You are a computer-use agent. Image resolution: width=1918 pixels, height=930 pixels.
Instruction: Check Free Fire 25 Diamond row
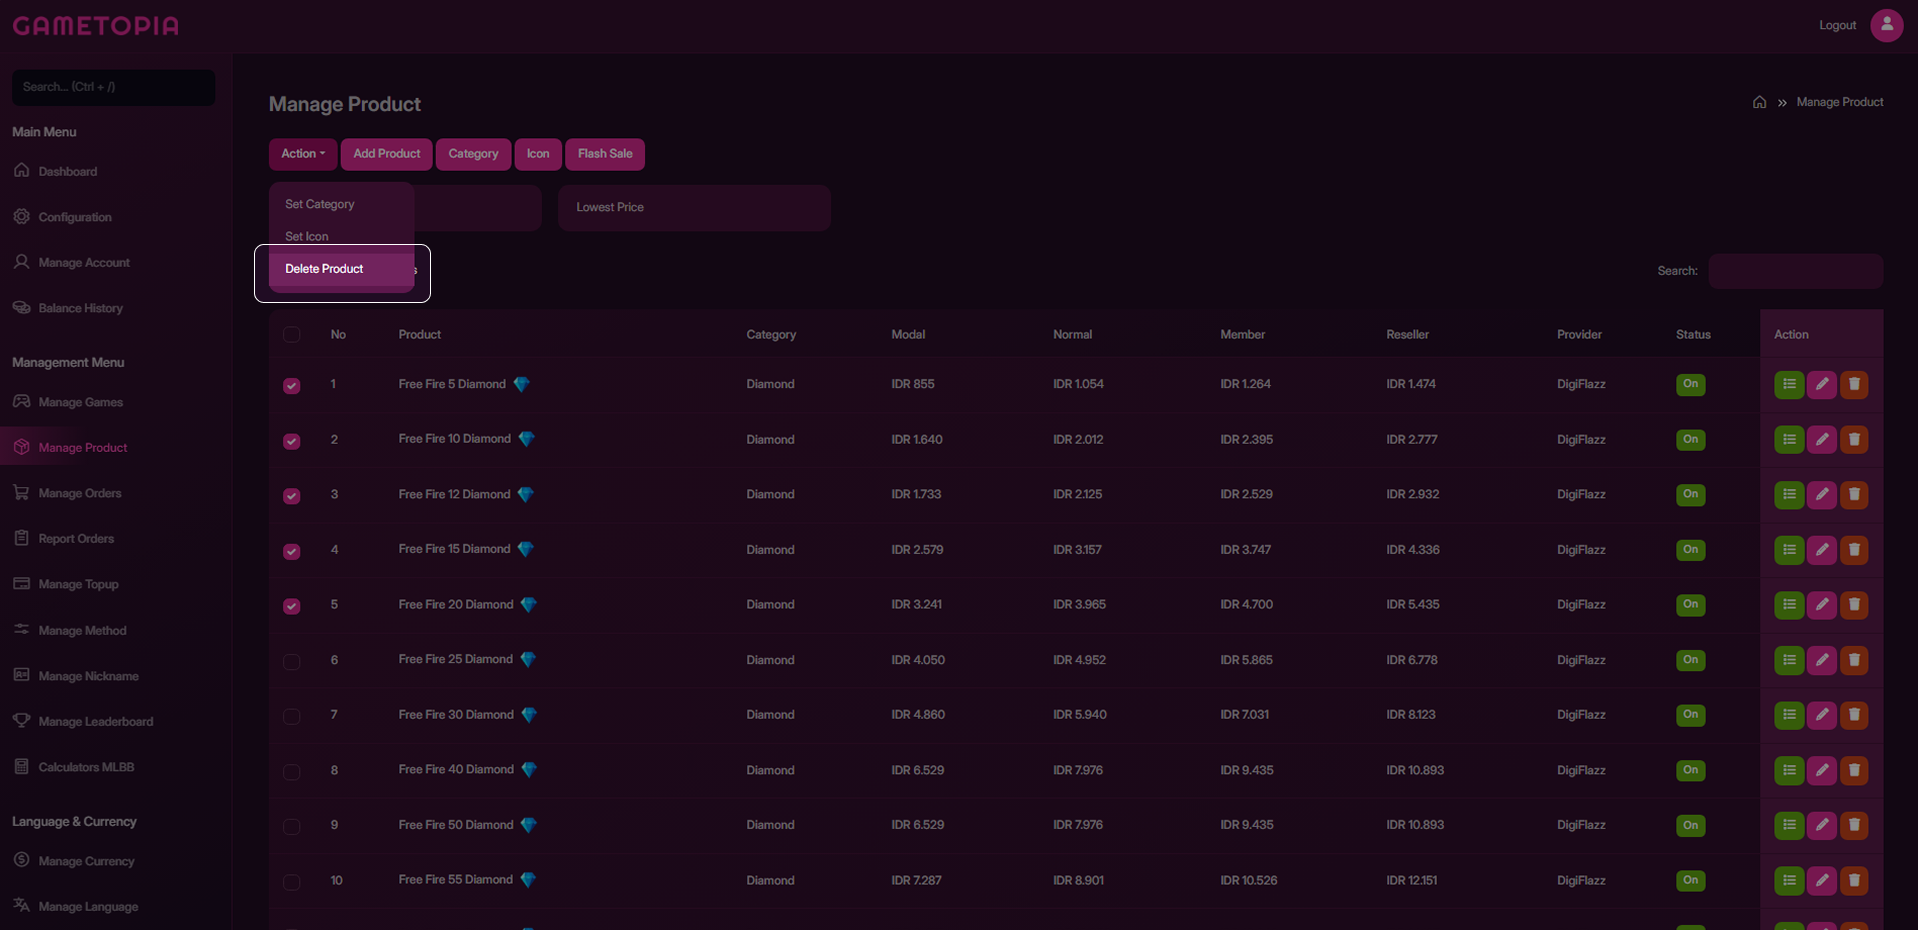[x=291, y=661]
